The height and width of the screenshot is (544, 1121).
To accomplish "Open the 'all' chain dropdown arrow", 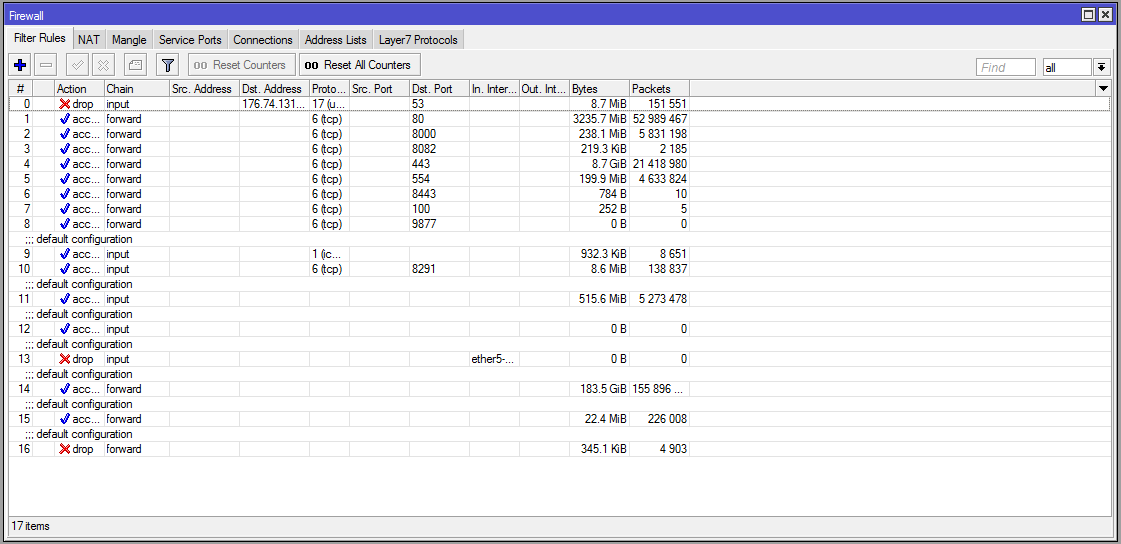I will click(1102, 67).
